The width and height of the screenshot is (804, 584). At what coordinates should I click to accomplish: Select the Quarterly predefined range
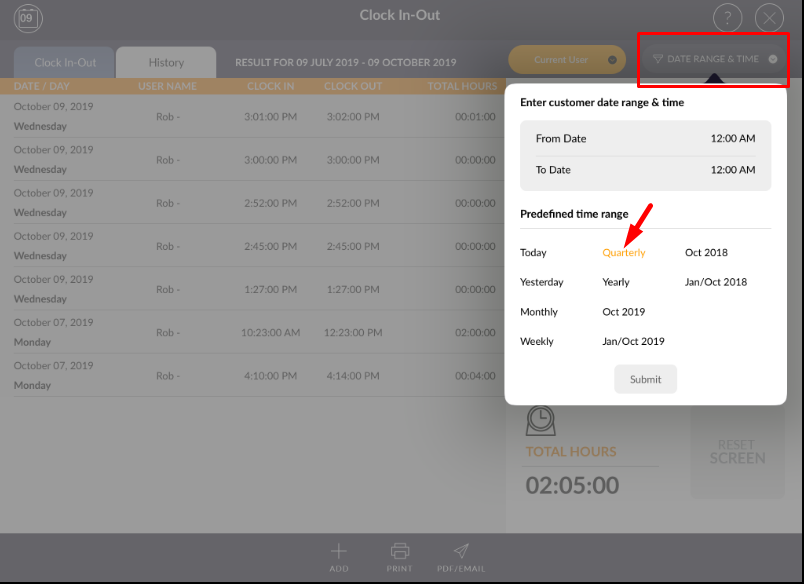pos(624,253)
